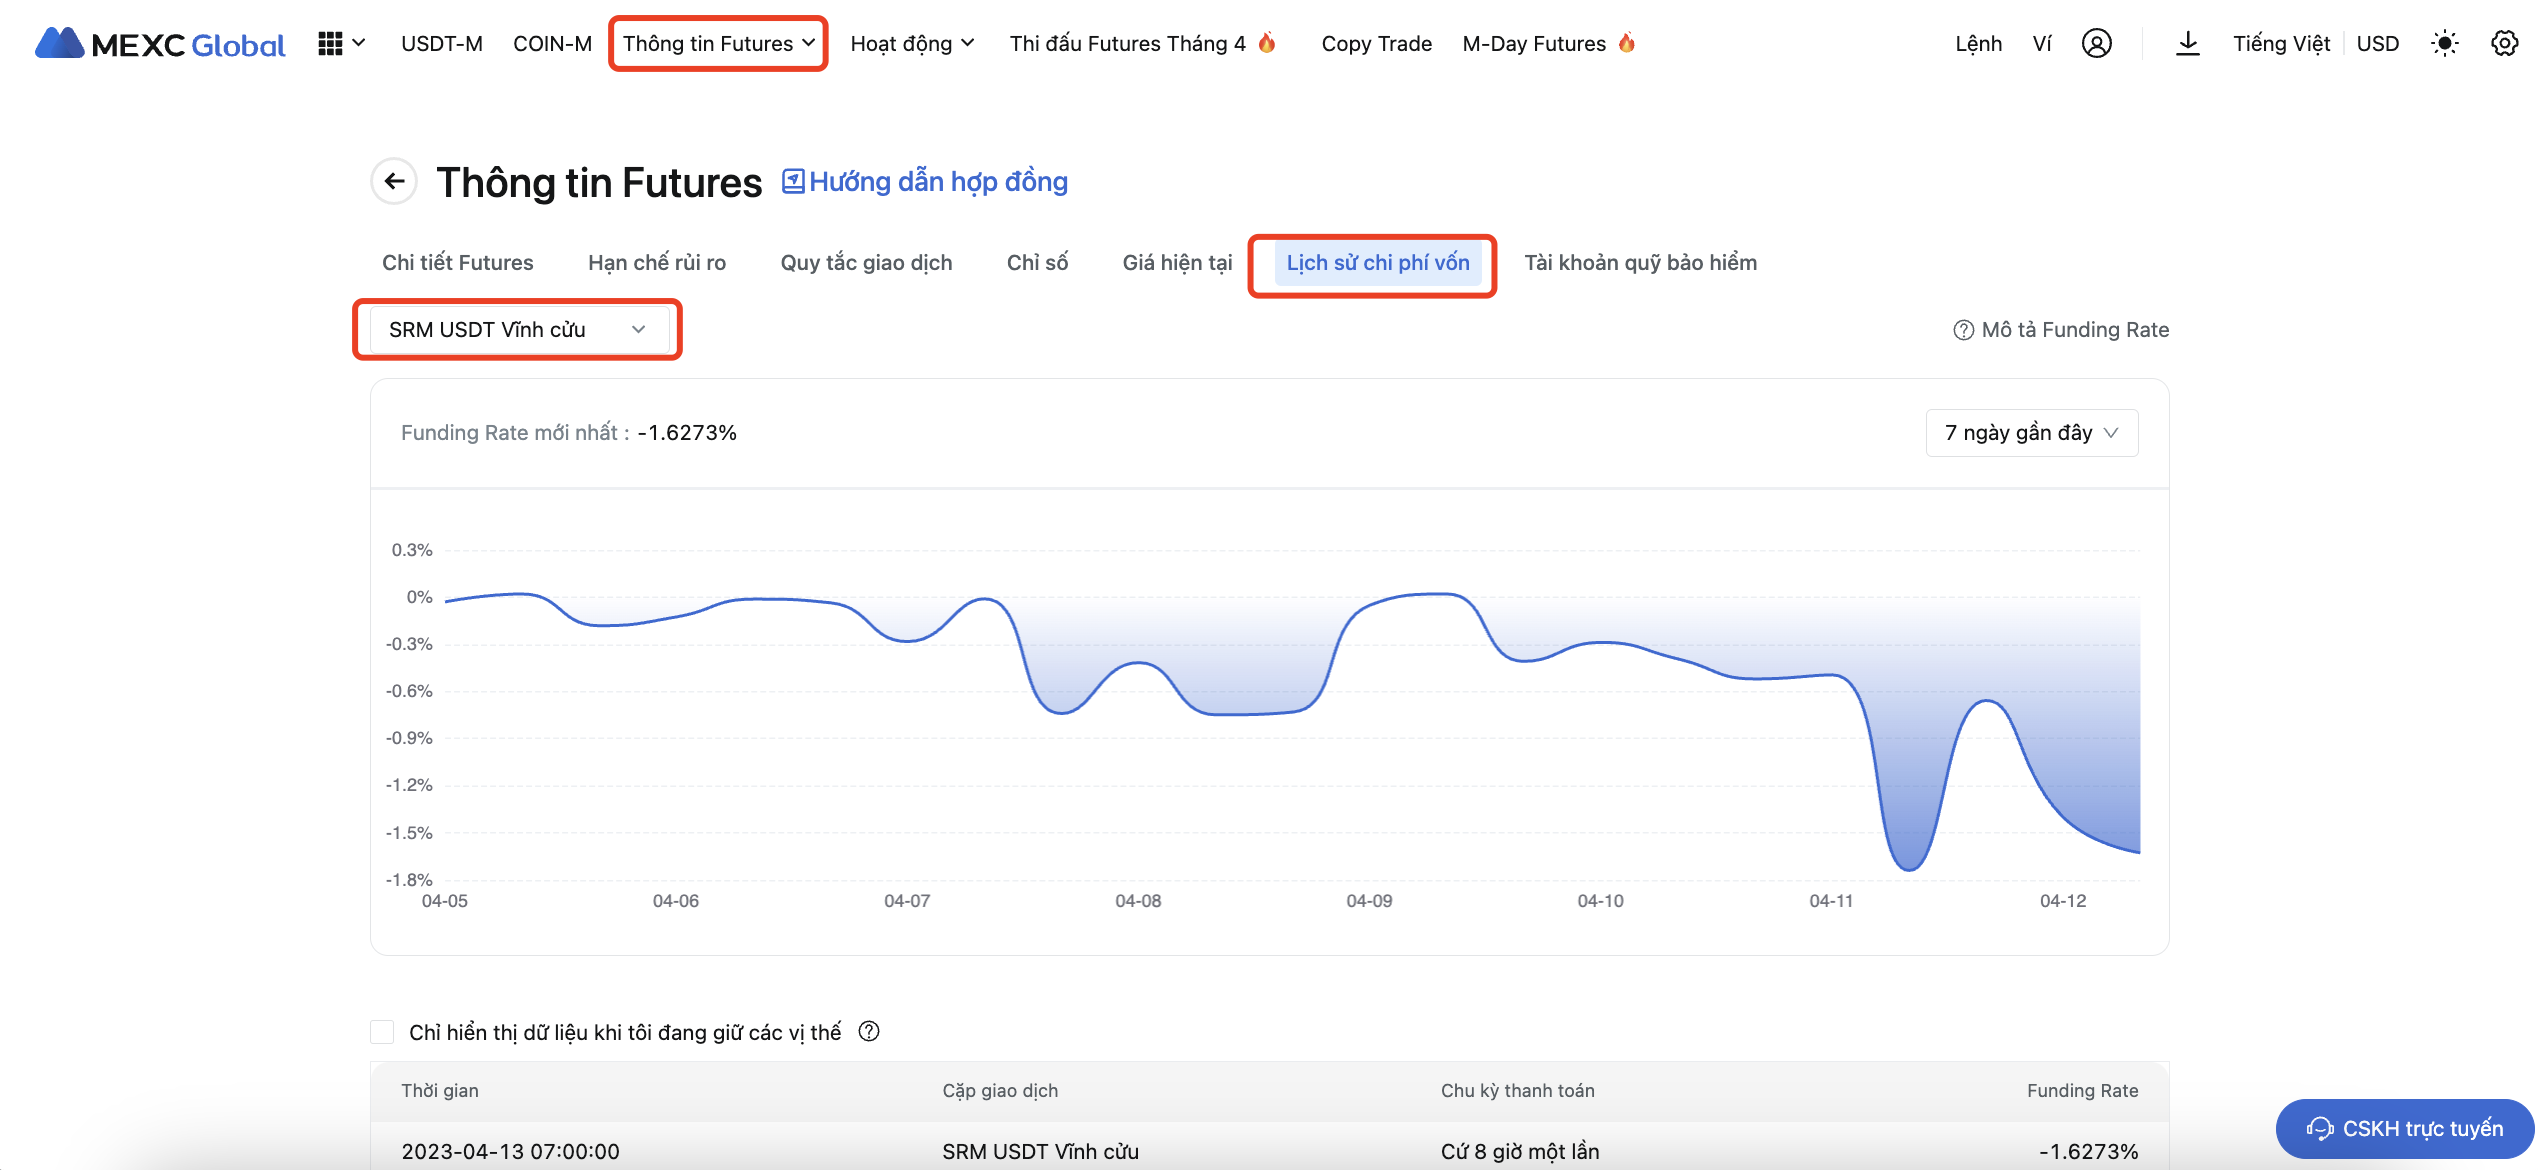The image size is (2538, 1170).
Task: Click the chart dip near 04-11
Action: 1908,866
